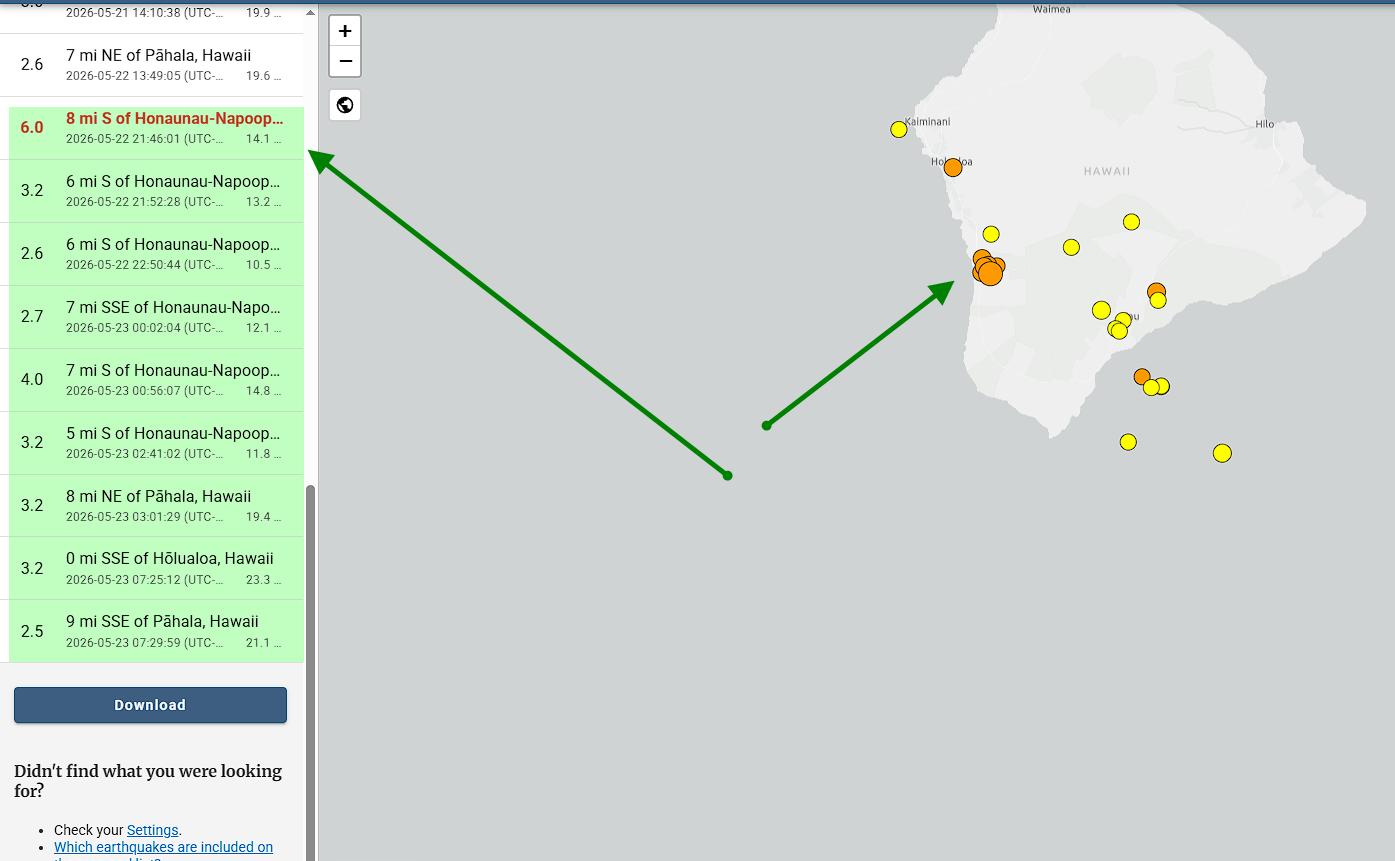This screenshot has width=1395, height=861.
Task: Open the Settings link
Action: pyautogui.click(x=152, y=830)
